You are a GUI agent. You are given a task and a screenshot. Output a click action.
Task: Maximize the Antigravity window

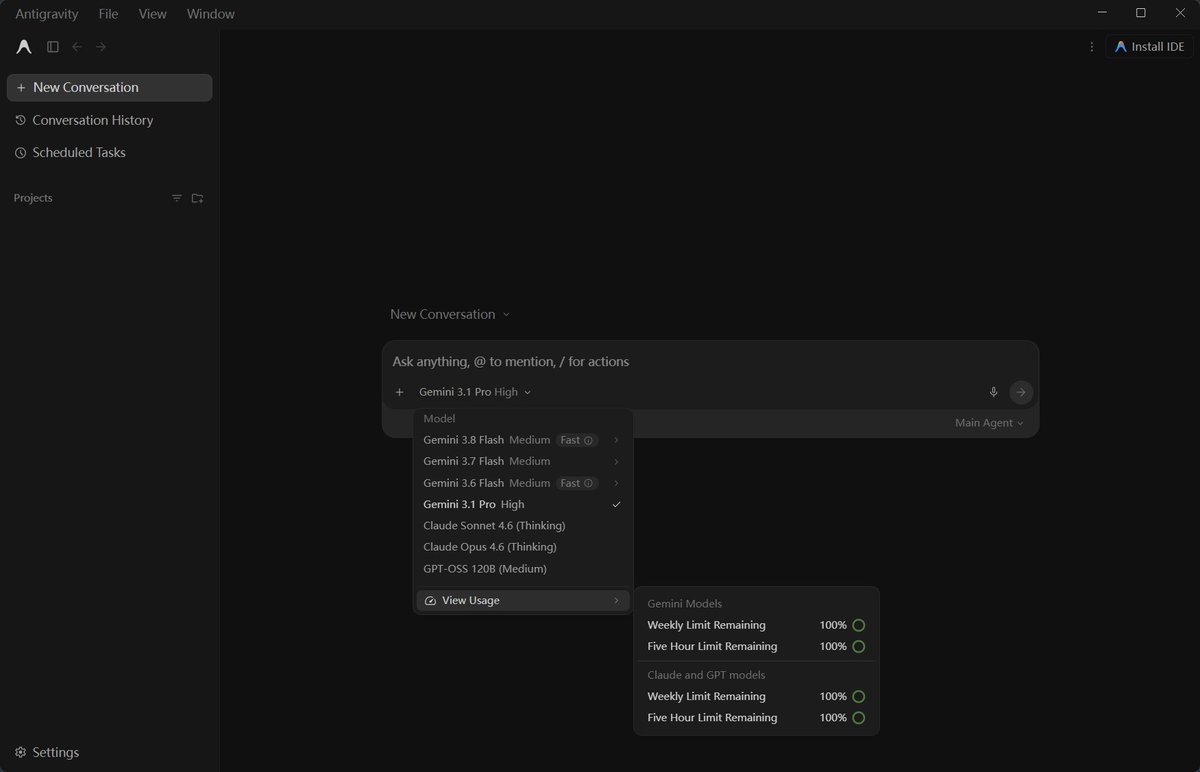tap(1141, 13)
